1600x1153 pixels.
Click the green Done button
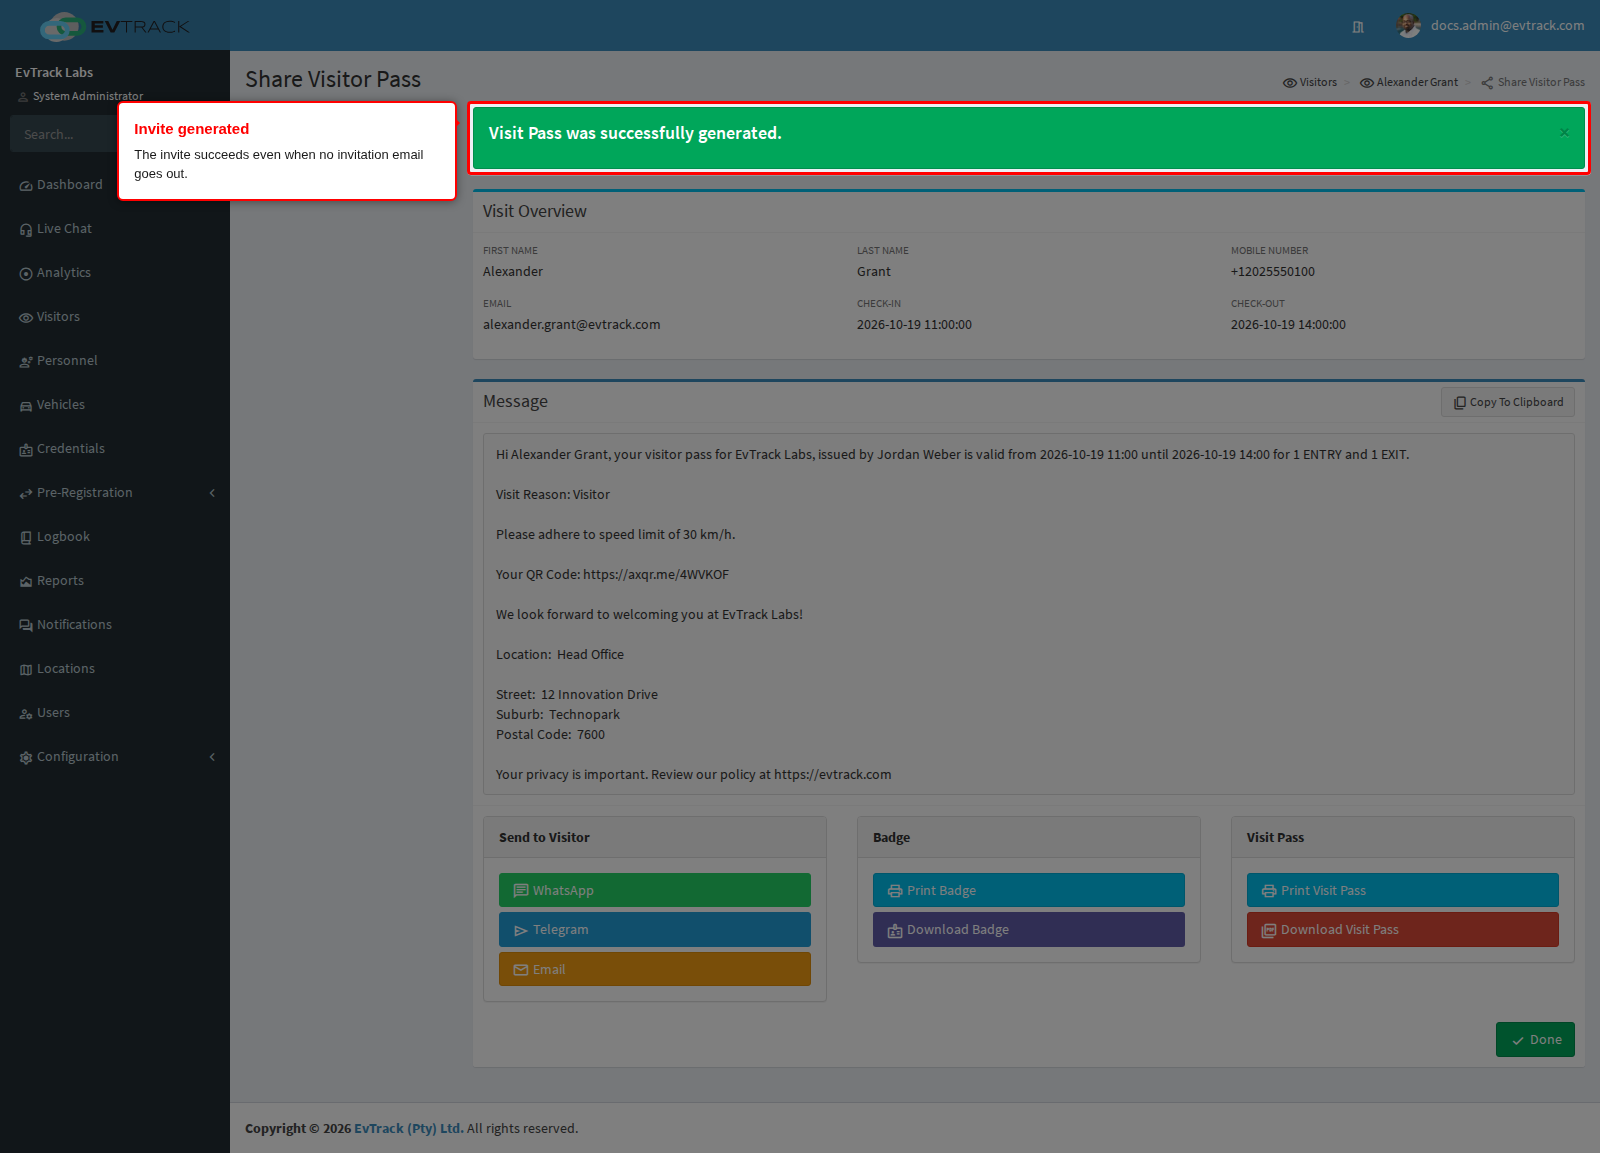(1535, 1040)
